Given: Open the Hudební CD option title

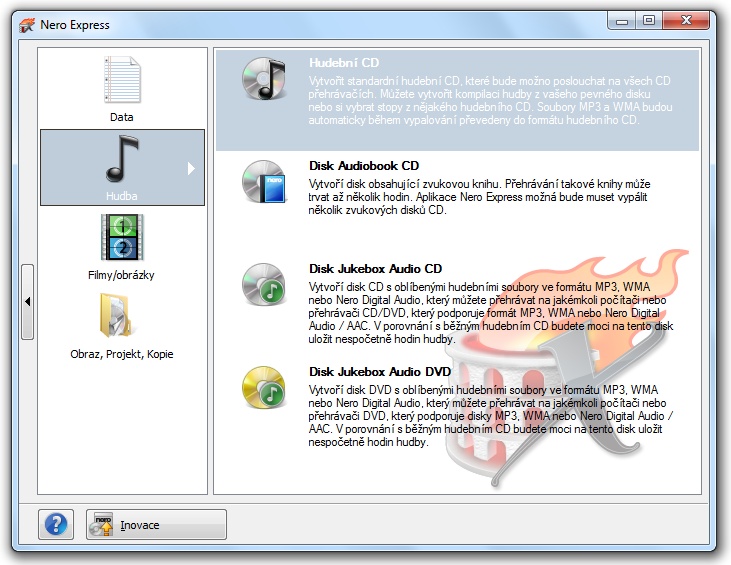Looking at the screenshot, I should (344, 63).
